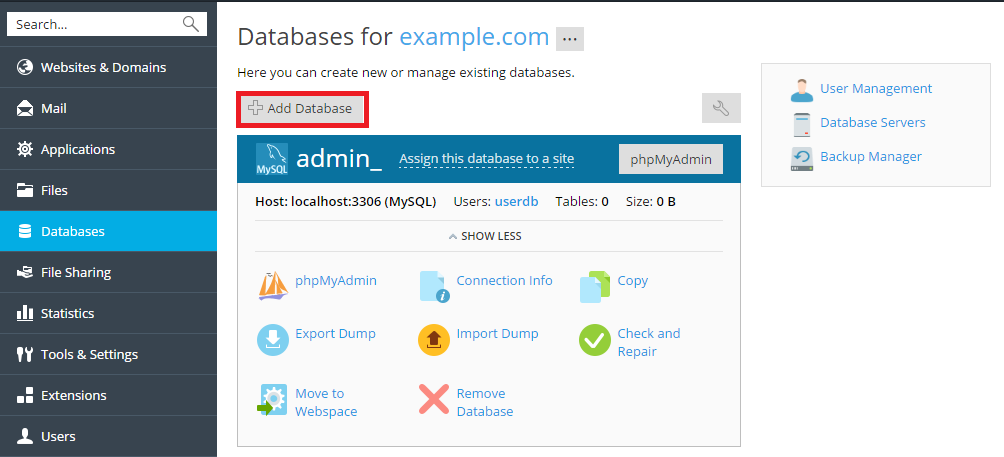Click the phpMyAdmin sailboat icon

click(273, 286)
